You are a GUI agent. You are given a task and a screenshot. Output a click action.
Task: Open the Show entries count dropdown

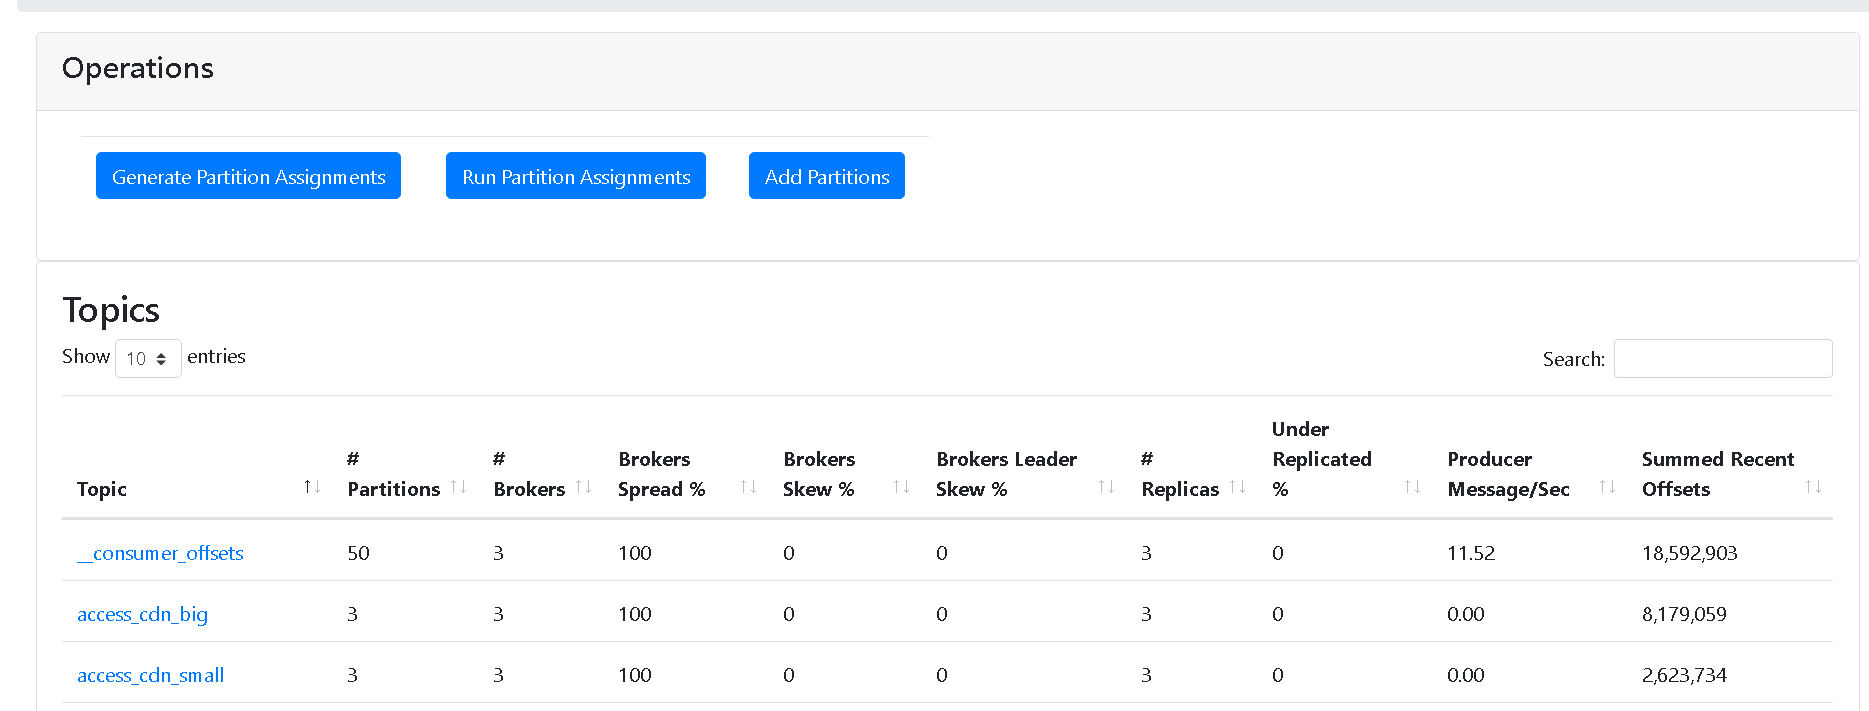[x=148, y=358]
